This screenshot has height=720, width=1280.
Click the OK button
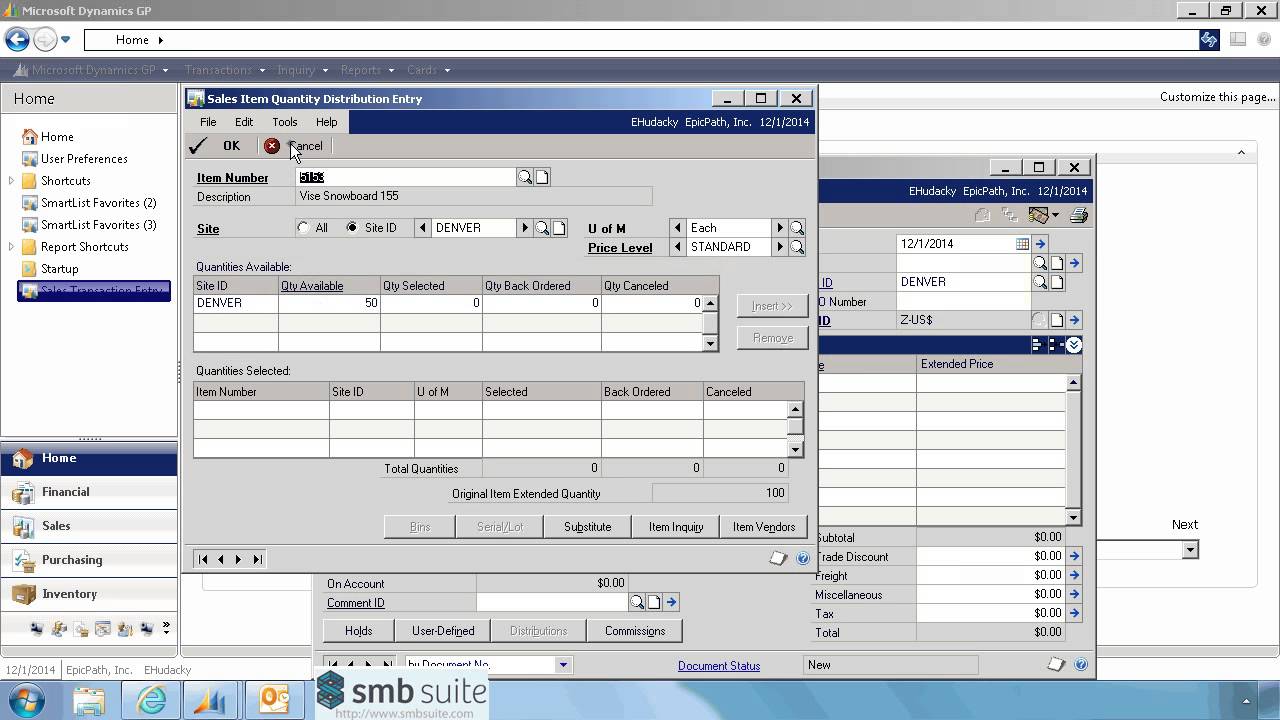coord(217,146)
